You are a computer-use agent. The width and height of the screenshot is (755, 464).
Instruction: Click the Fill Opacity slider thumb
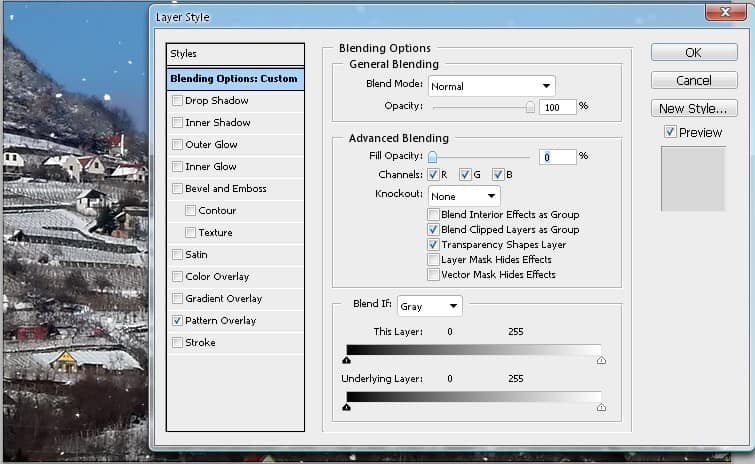[433, 157]
